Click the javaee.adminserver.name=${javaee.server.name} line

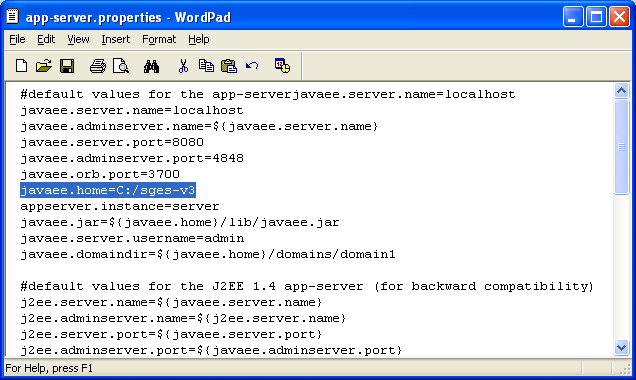pyautogui.click(x=199, y=126)
